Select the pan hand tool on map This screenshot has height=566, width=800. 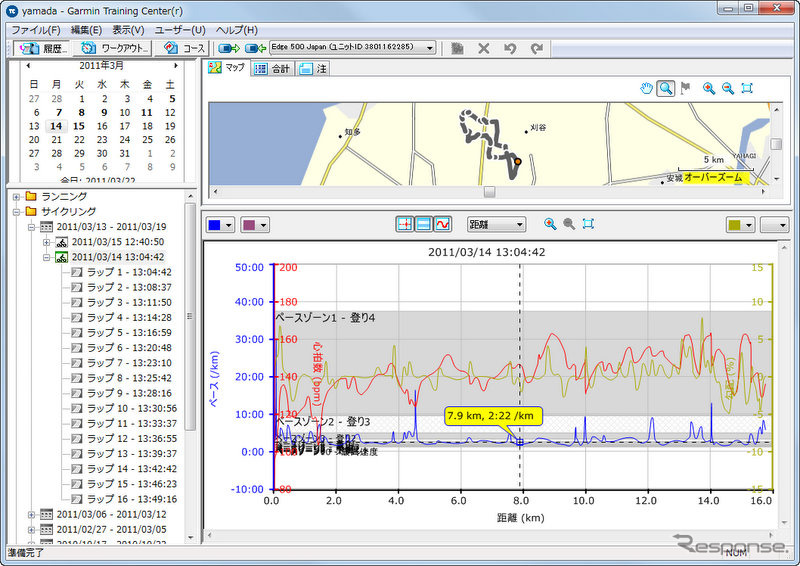(647, 88)
